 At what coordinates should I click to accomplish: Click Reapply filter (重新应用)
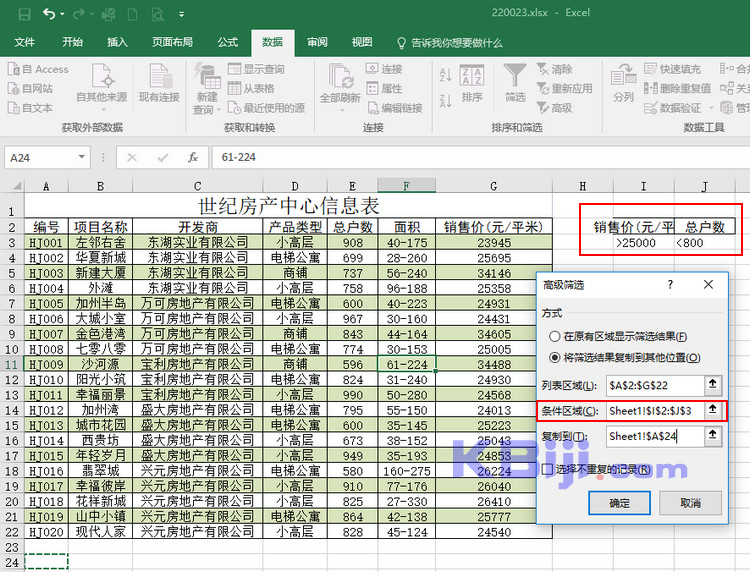pyautogui.click(x=564, y=88)
